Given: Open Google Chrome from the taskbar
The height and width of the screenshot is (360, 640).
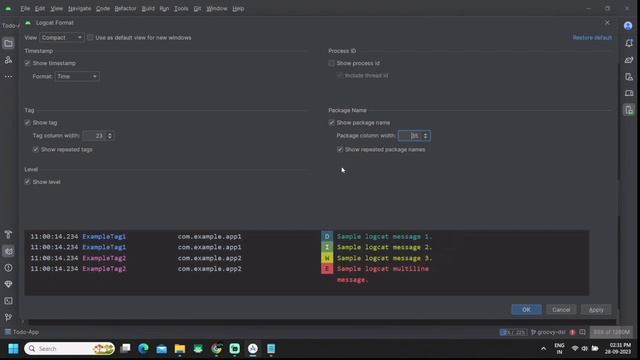Looking at the screenshot, I should pos(216,349).
